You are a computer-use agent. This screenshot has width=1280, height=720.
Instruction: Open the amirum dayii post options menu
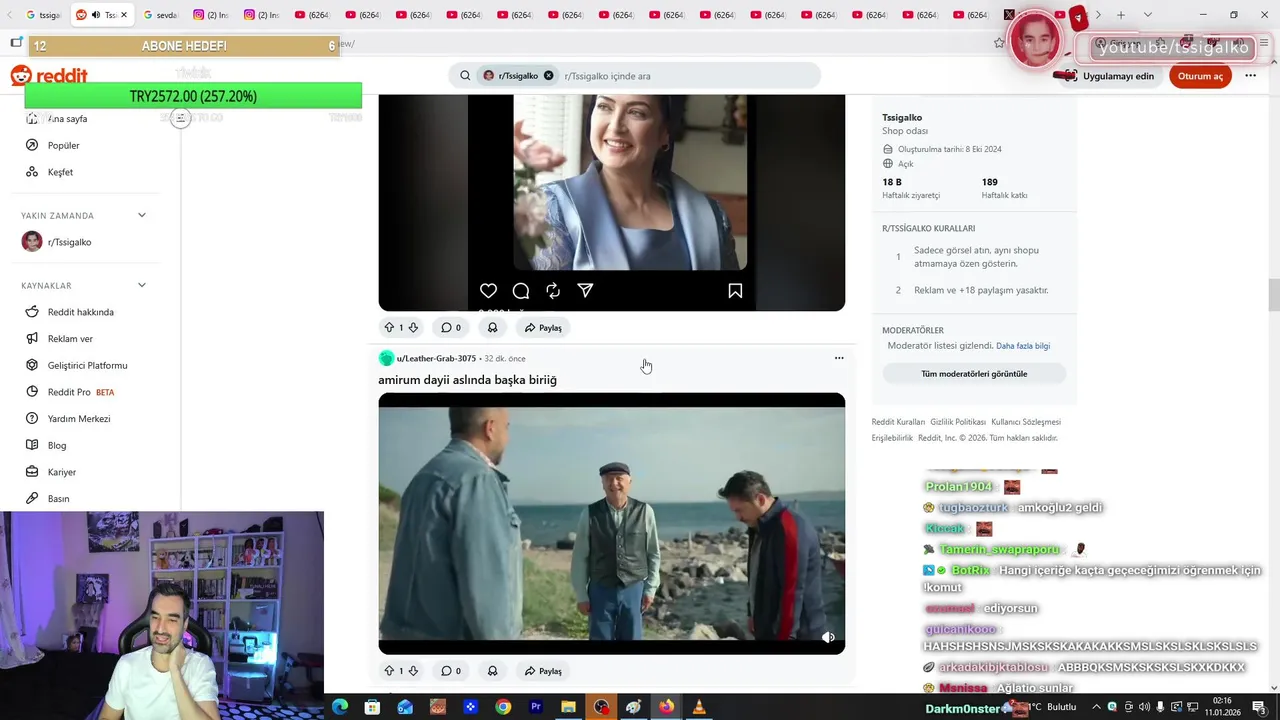click(839, 358)
